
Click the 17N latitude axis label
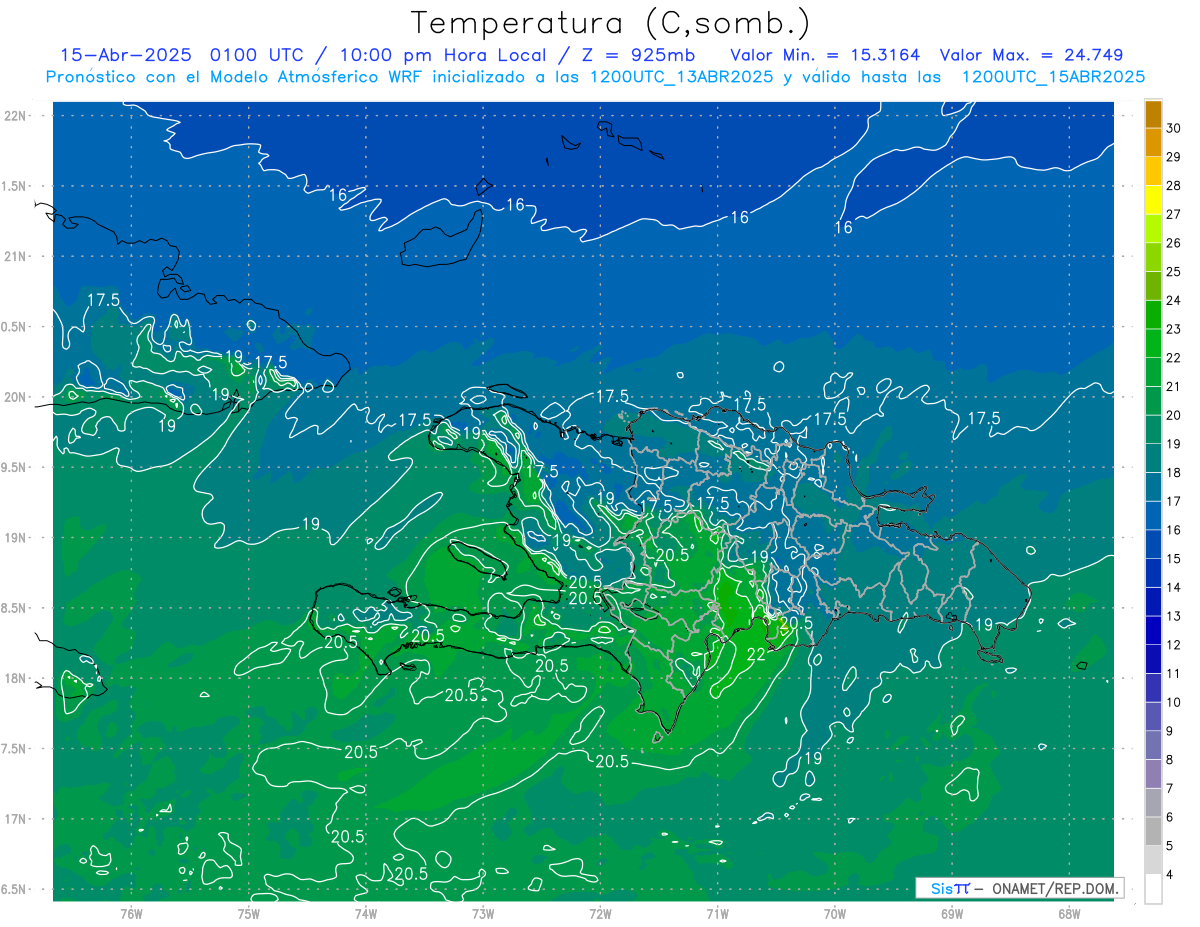point(14,820)
